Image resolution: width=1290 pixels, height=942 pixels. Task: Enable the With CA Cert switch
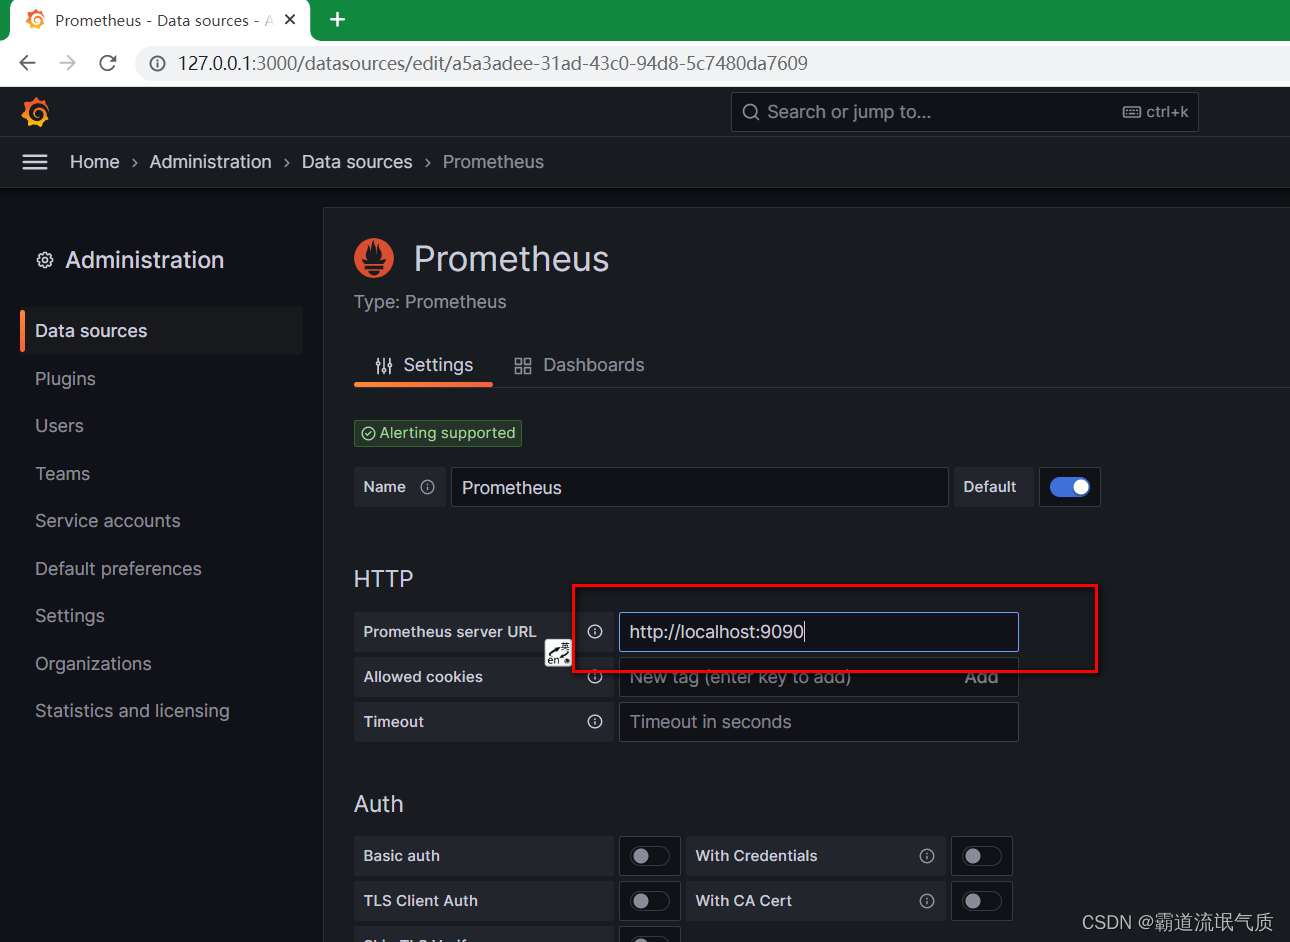[x=982, y=901]
